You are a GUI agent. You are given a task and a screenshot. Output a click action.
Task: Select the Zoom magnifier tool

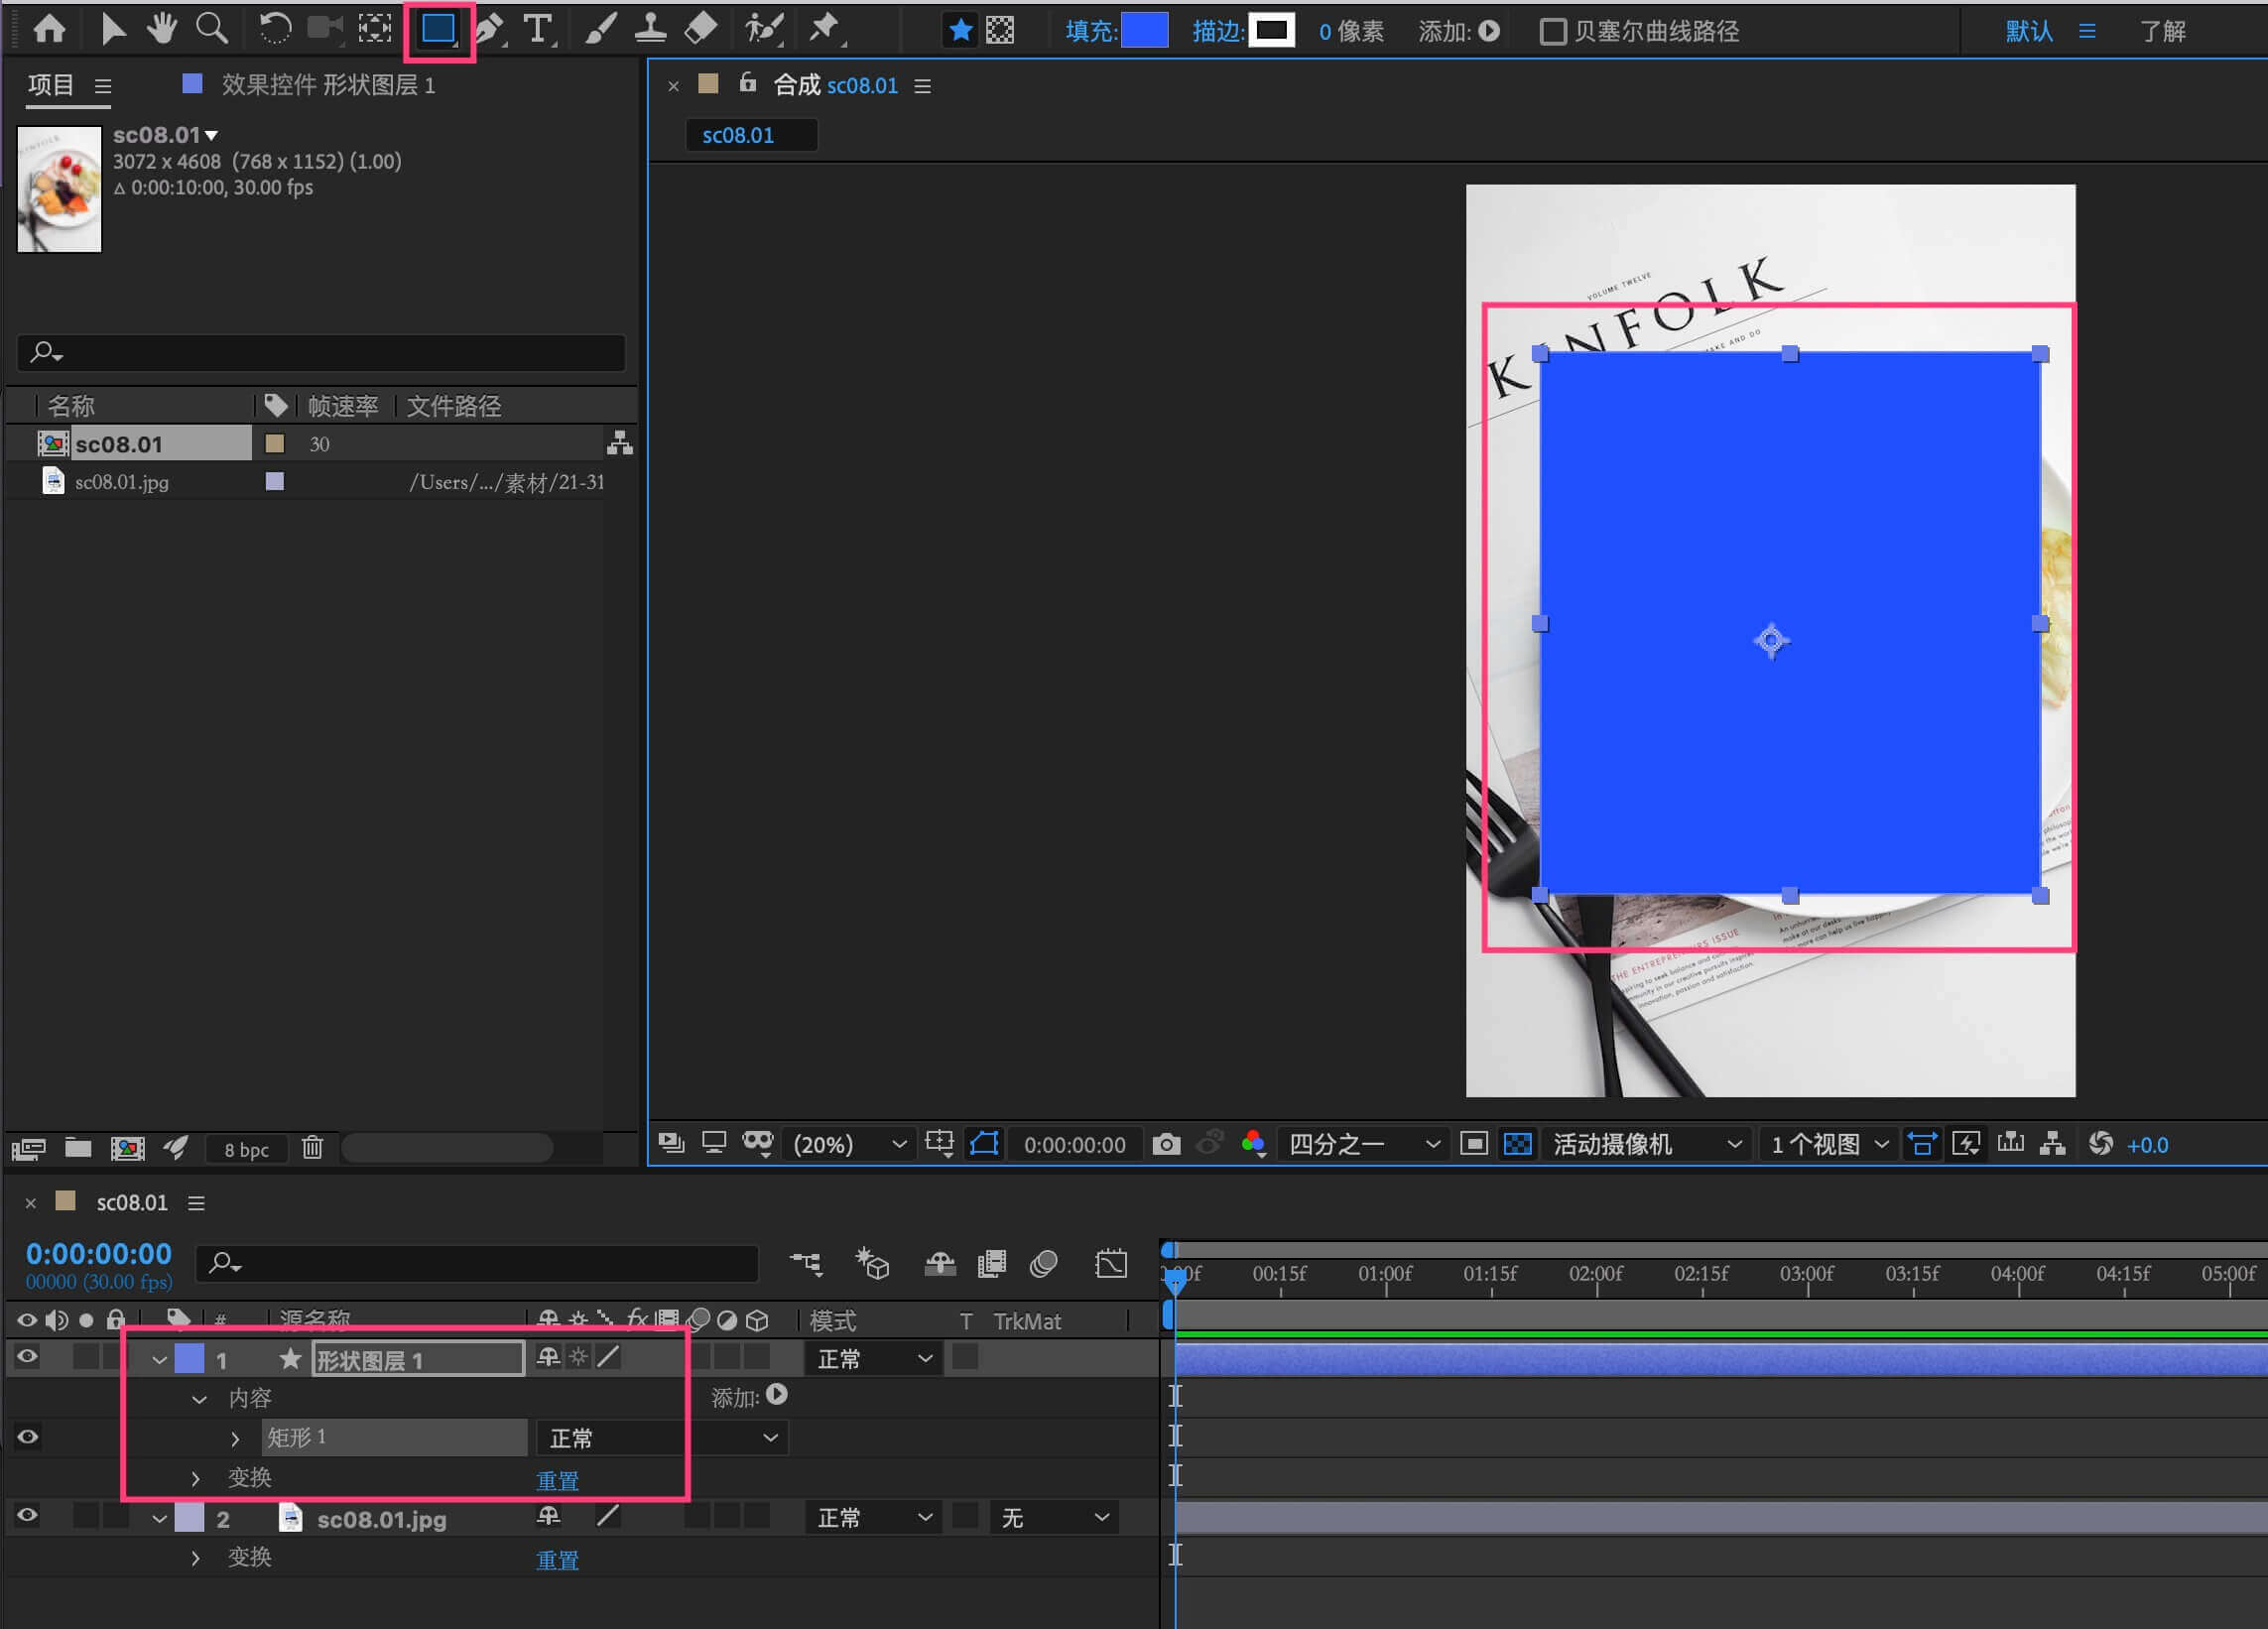pos(211,29)
